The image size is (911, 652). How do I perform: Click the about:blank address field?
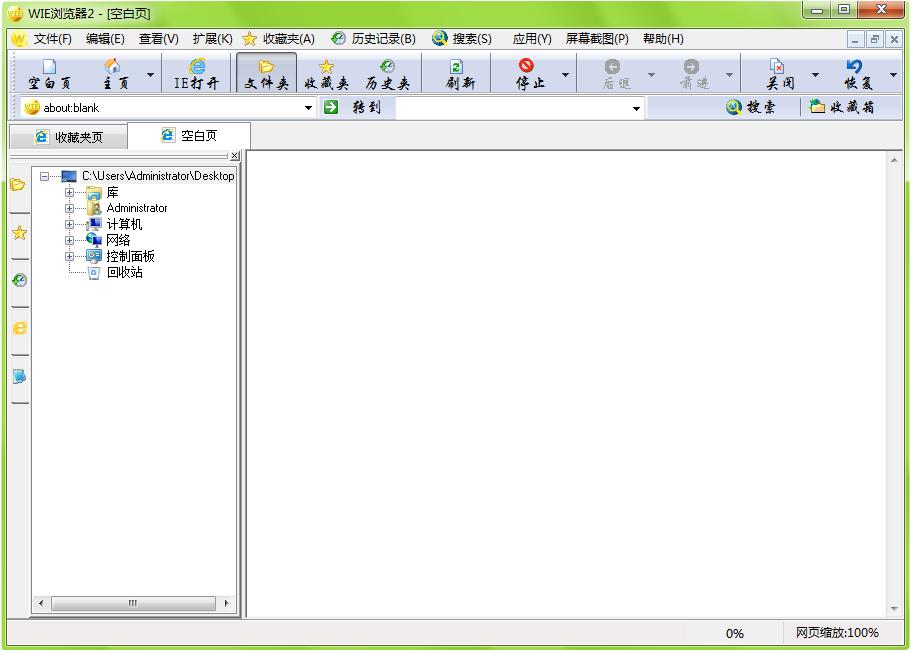pyautogui.click(x=168, y=108)
